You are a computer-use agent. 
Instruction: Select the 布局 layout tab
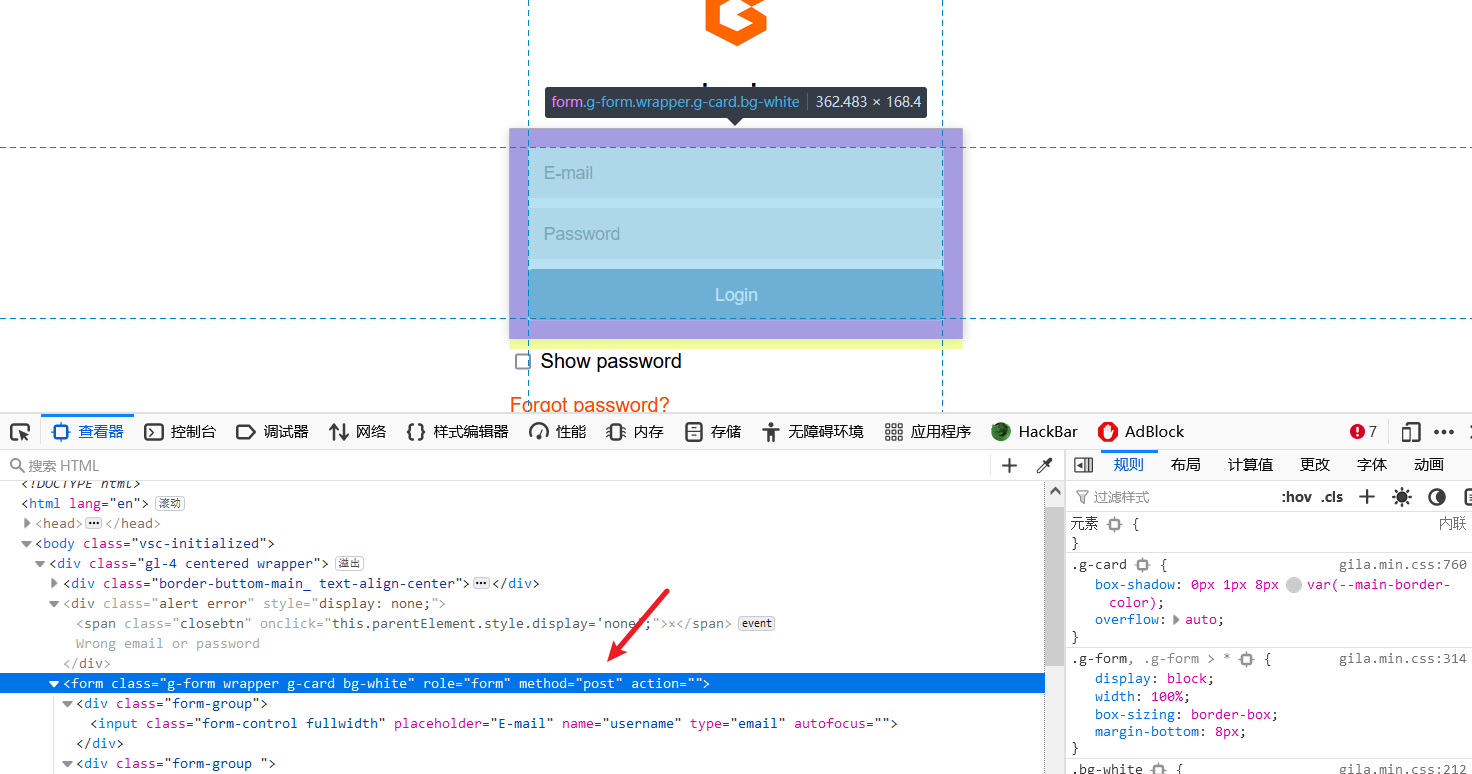(x=1186, y=465)
